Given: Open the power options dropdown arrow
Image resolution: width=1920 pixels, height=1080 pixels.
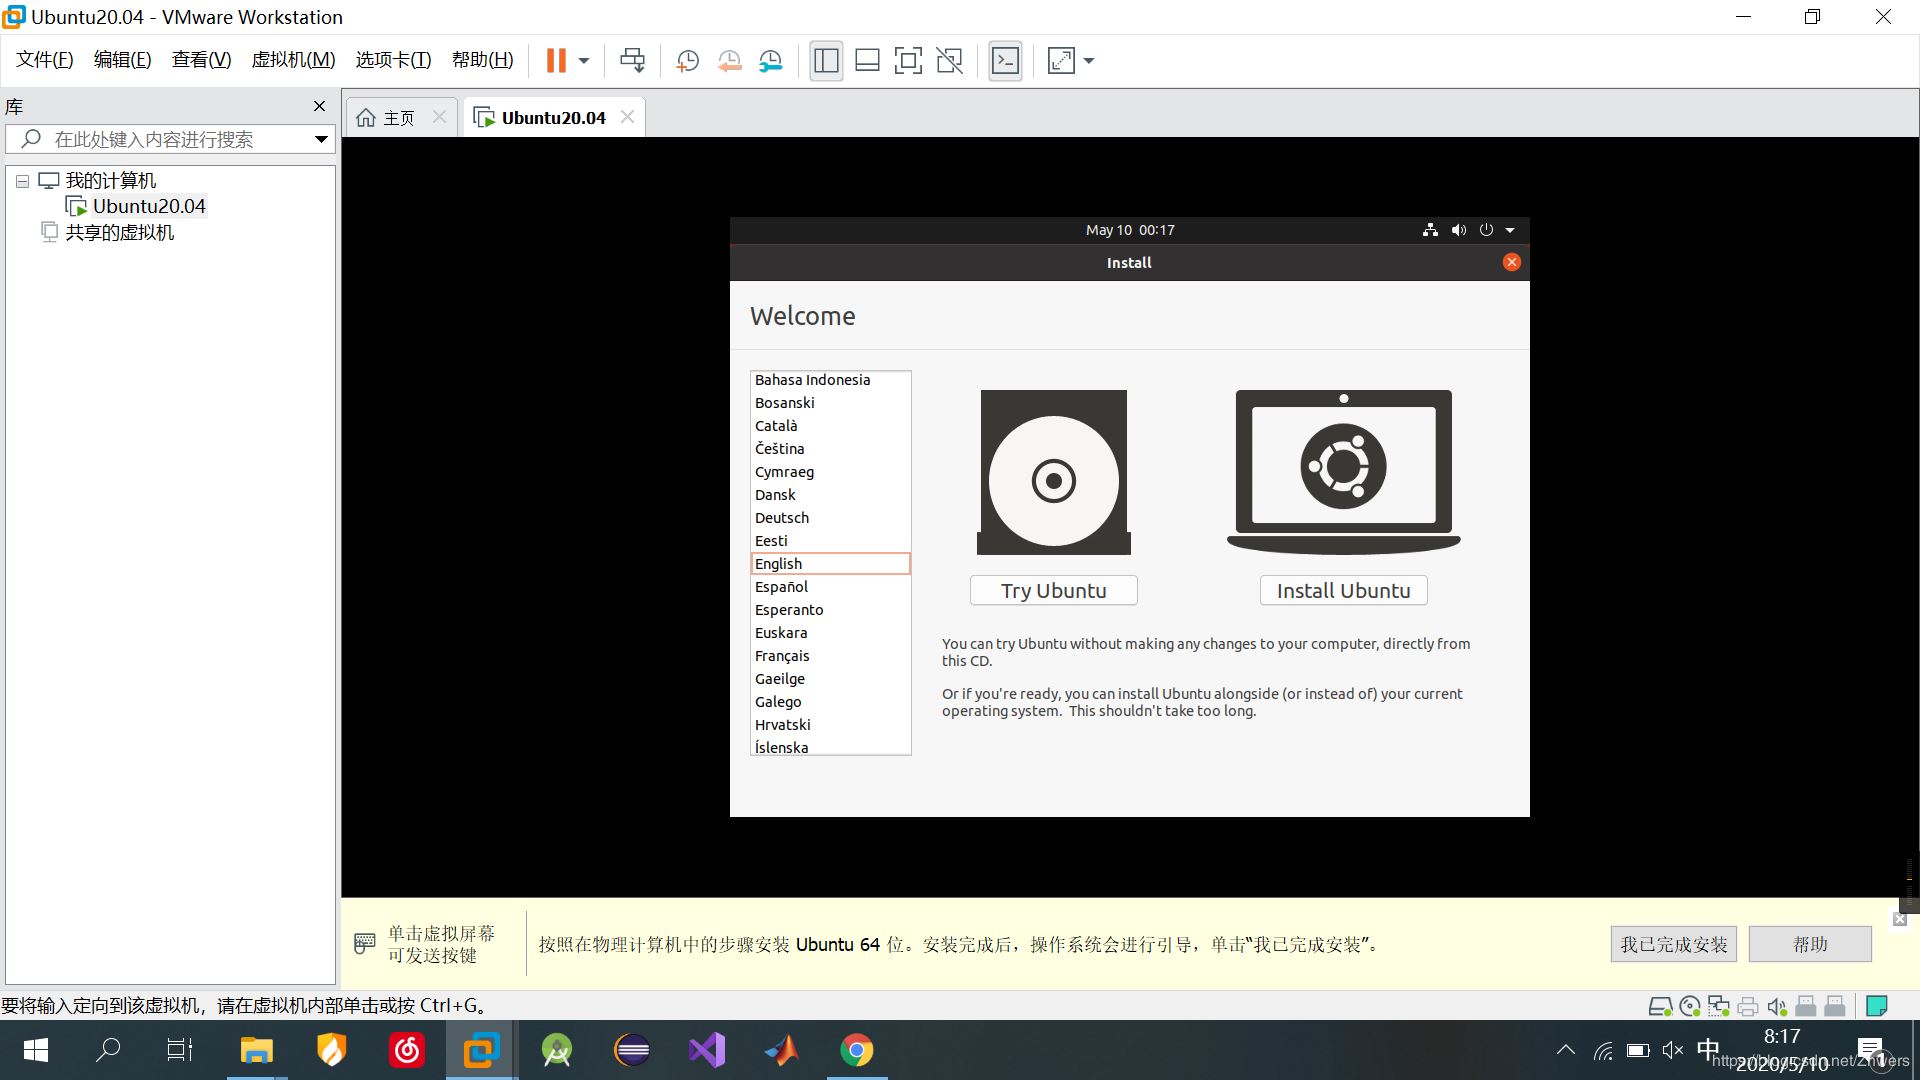Looking at the screenshot, I should click(584, 61).
